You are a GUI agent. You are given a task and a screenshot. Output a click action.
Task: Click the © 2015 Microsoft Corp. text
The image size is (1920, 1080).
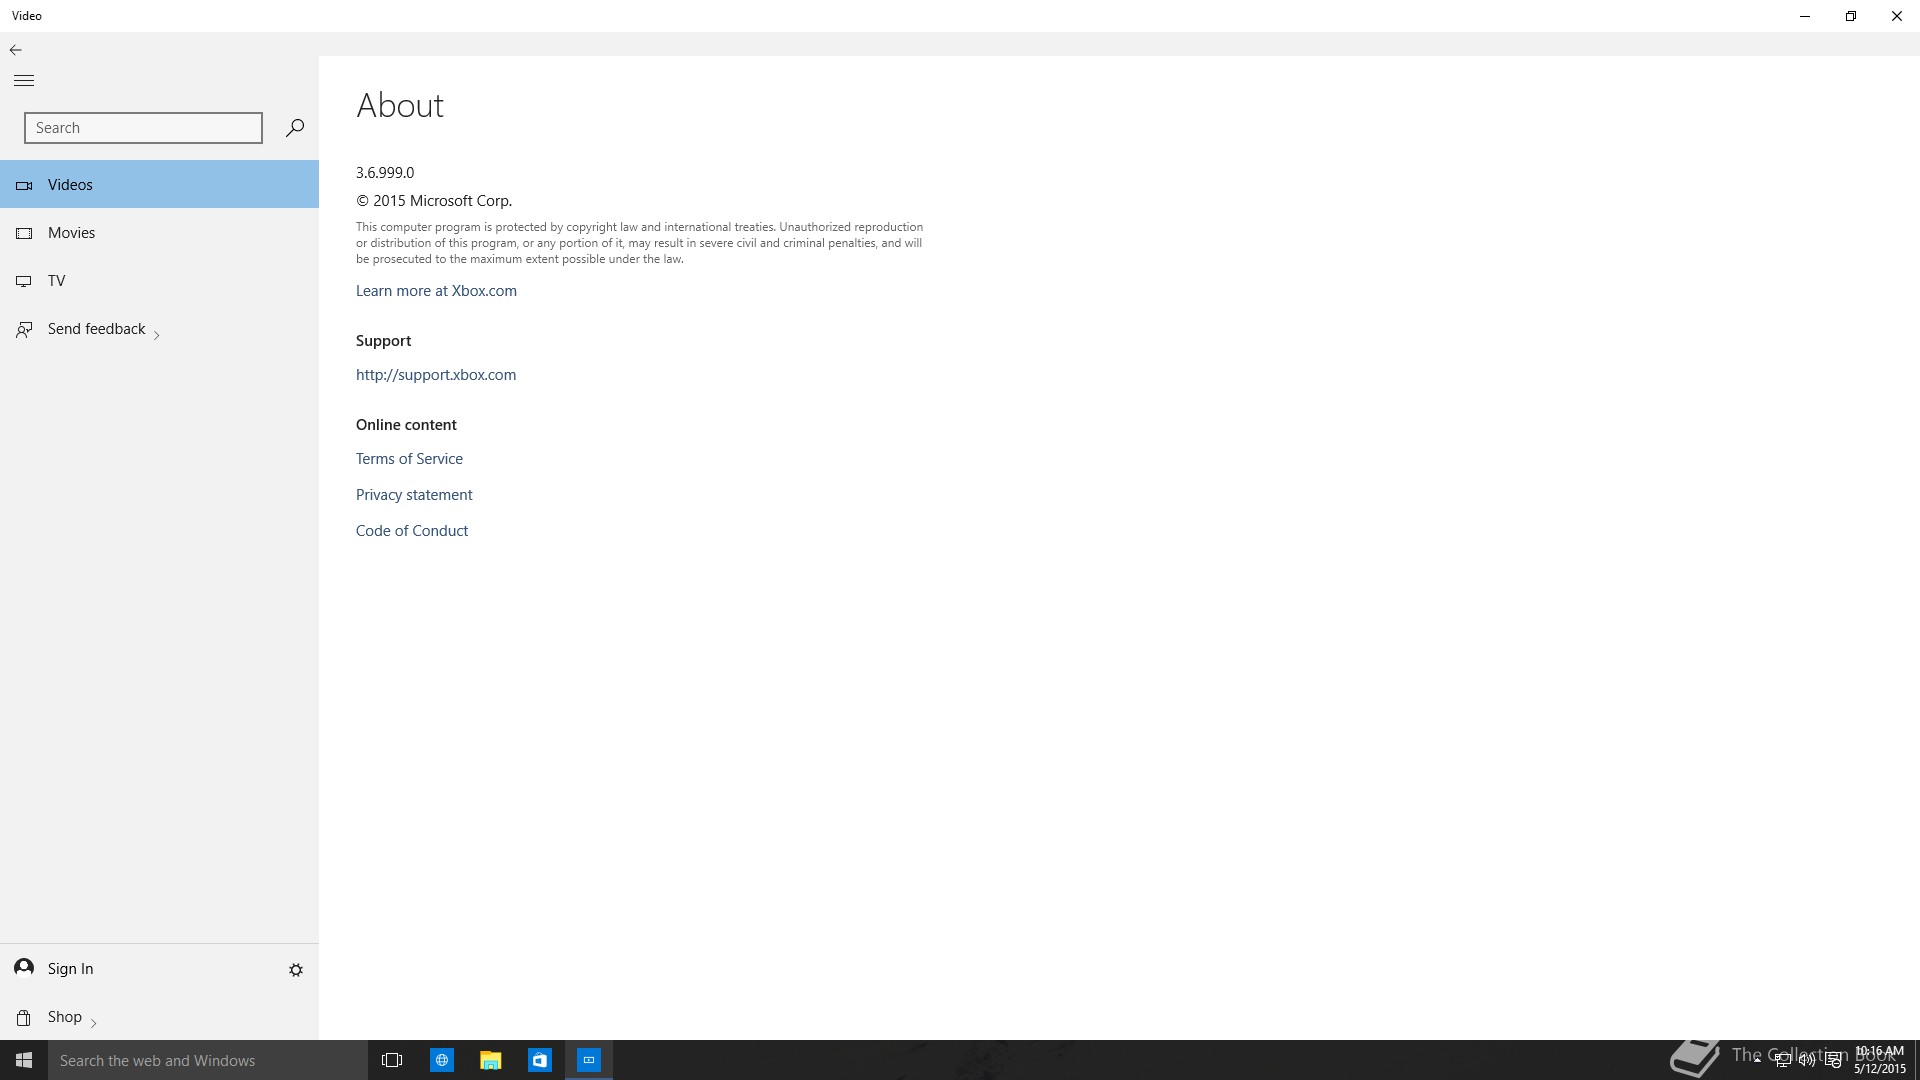pyautogui.click(x=434, y=200)
